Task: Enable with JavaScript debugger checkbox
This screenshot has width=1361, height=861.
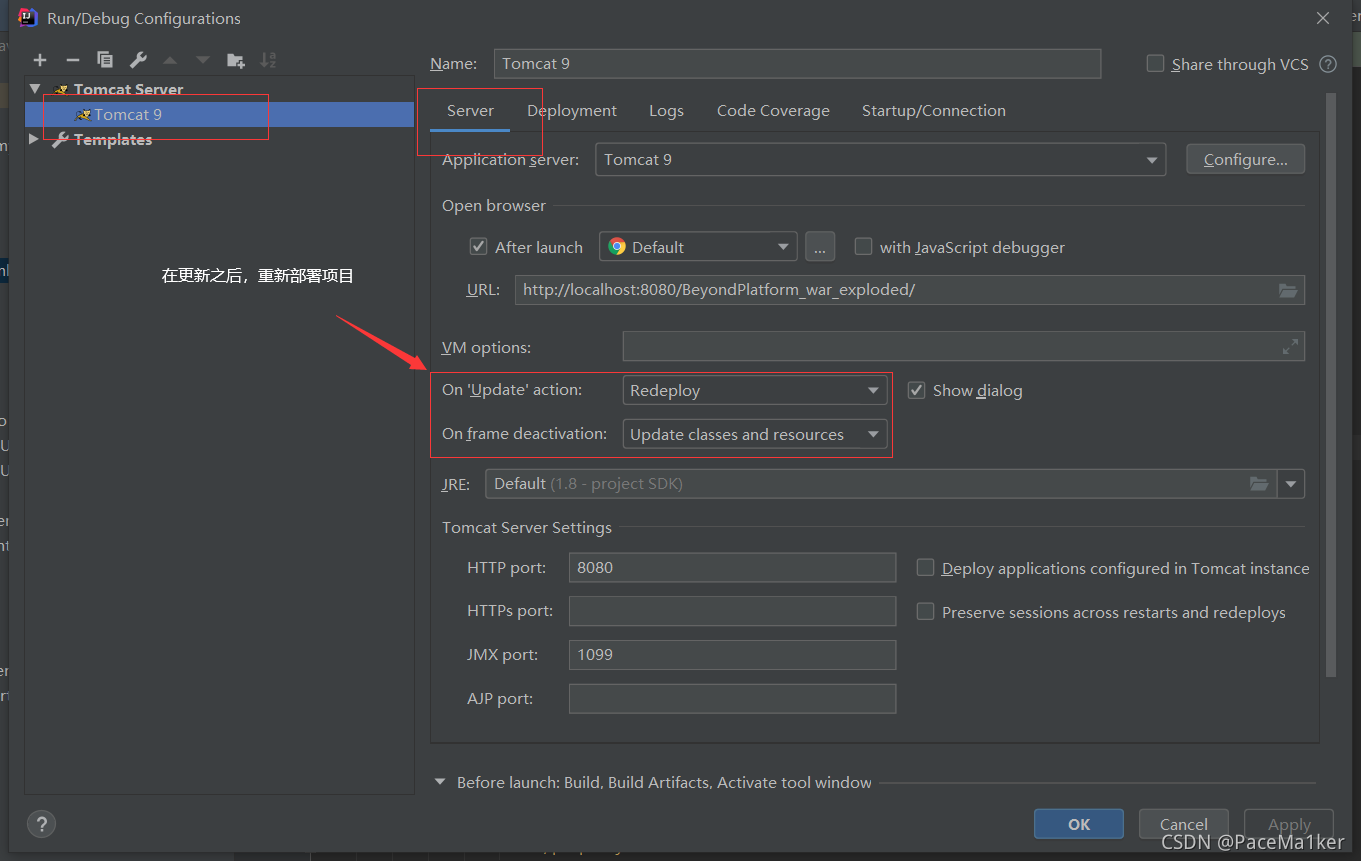Action: click(x=863, y=247)
